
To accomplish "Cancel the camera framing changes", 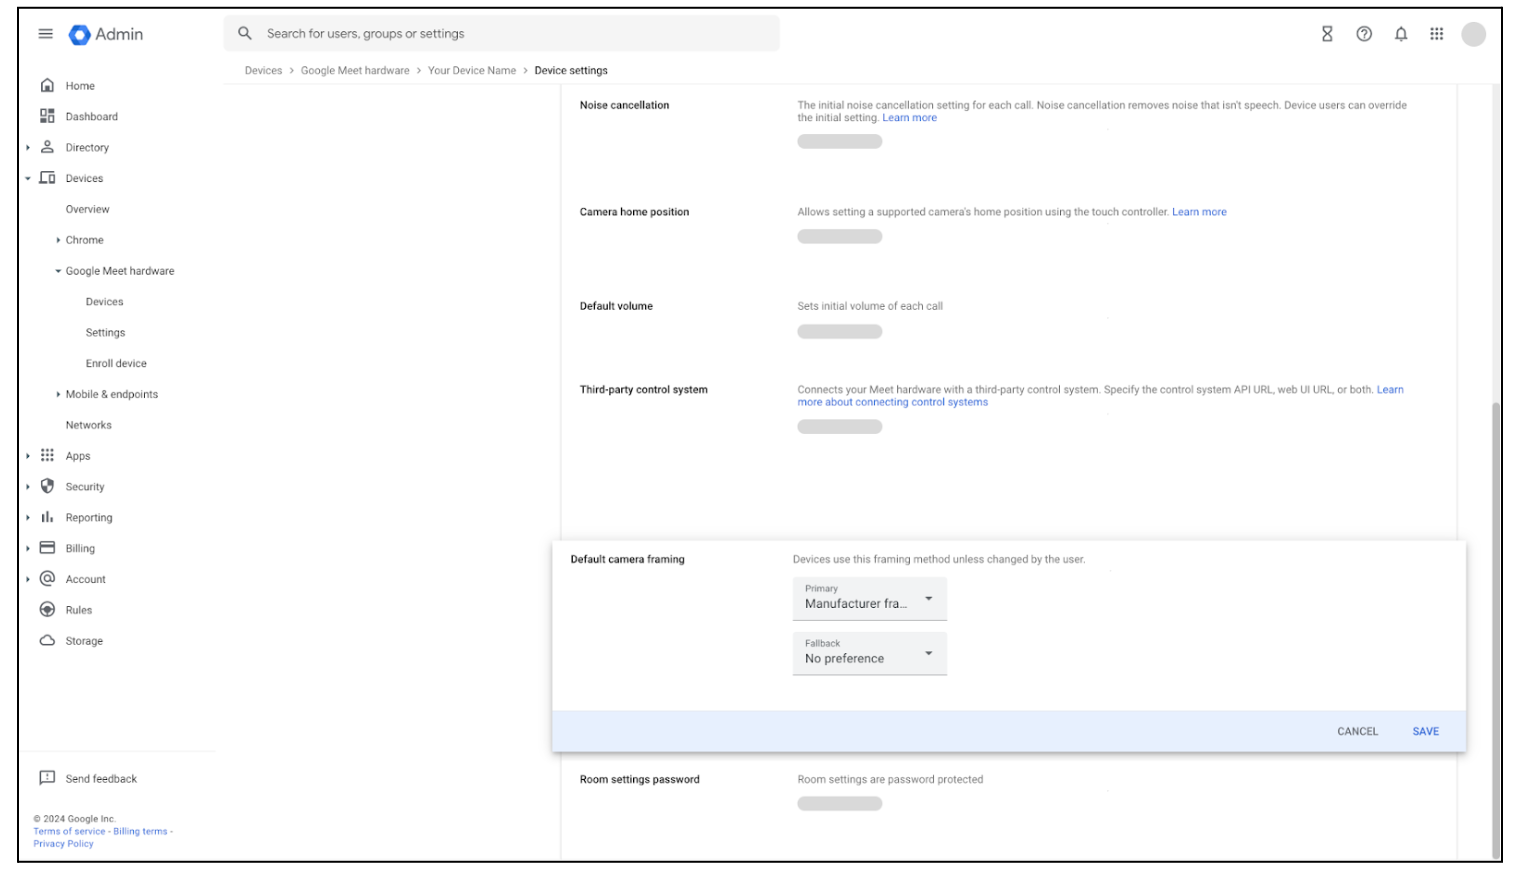I will click(x=1357, y=731).
